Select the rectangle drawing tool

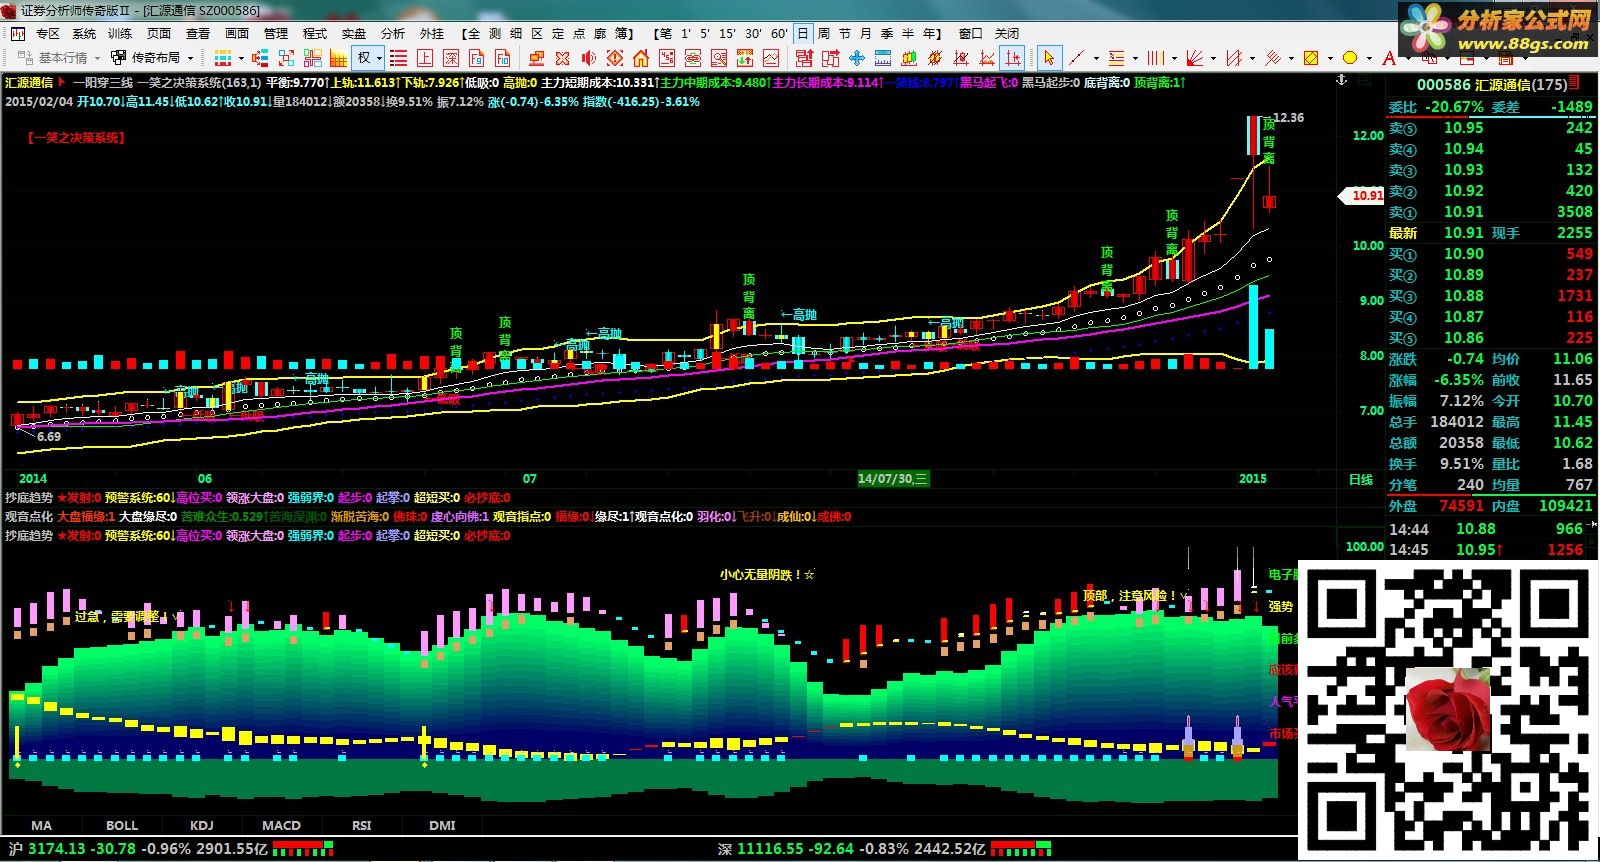coord(1311,58)
